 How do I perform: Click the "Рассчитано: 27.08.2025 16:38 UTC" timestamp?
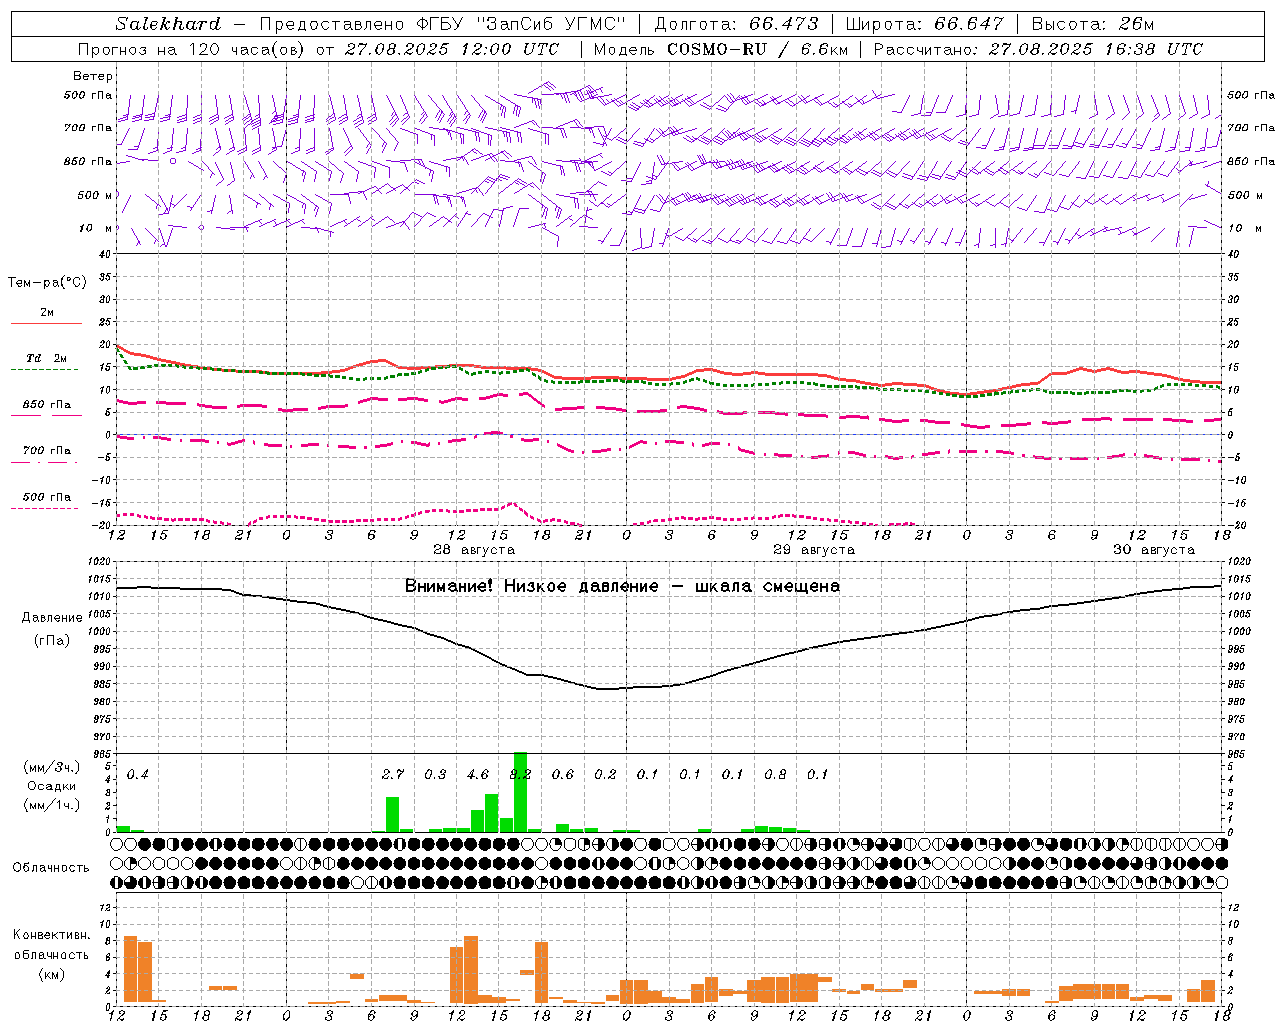[1039, 49]
